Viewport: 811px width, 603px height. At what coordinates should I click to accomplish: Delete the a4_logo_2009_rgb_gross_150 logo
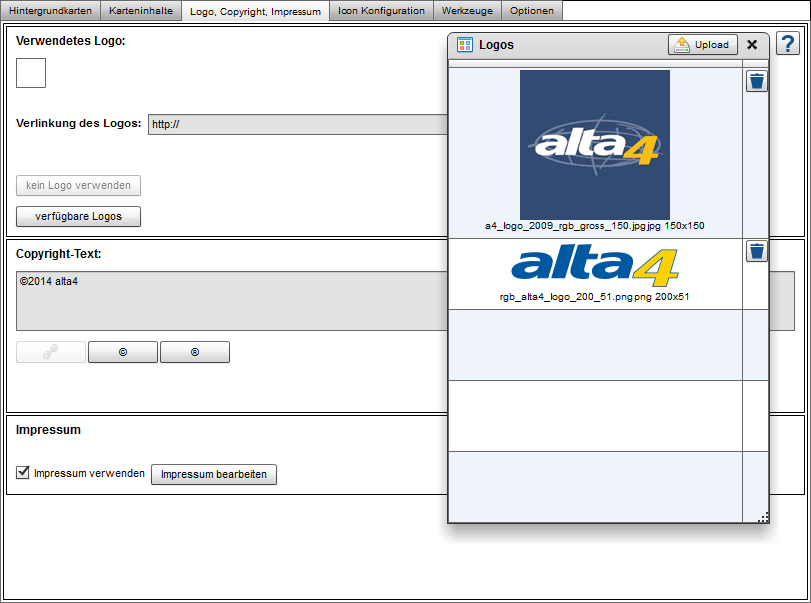pos(757,81)
